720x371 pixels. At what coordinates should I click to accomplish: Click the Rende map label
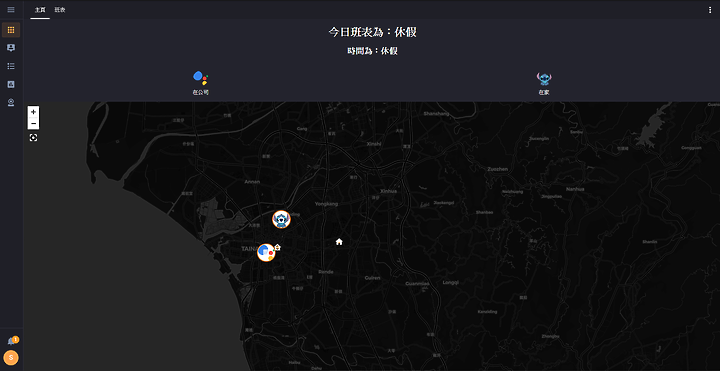coord(326,272)
